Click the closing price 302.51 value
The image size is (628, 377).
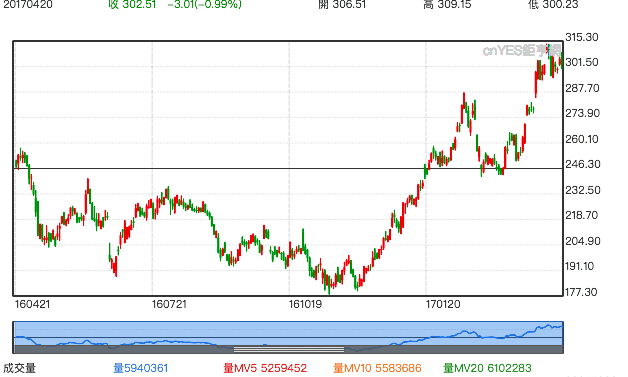pyautogui.click(x=139, y=4)
